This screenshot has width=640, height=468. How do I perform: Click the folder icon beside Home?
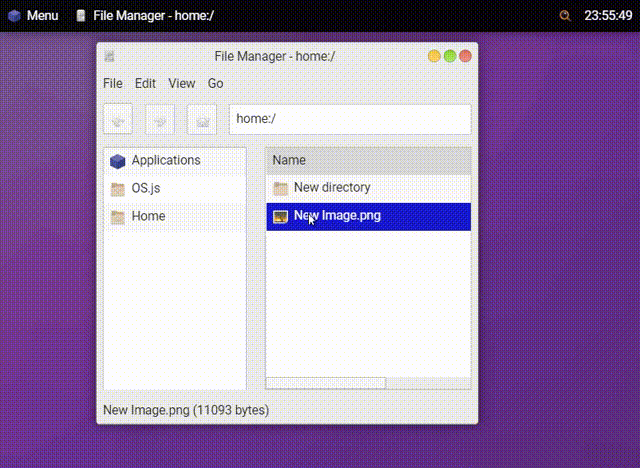pos(118,217)
